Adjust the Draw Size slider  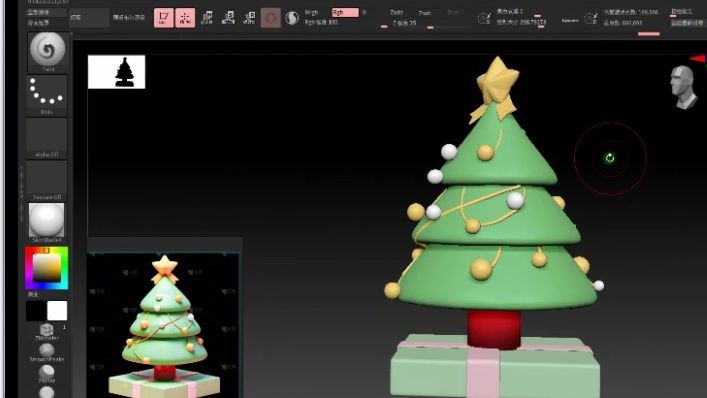tap(521, 23)
